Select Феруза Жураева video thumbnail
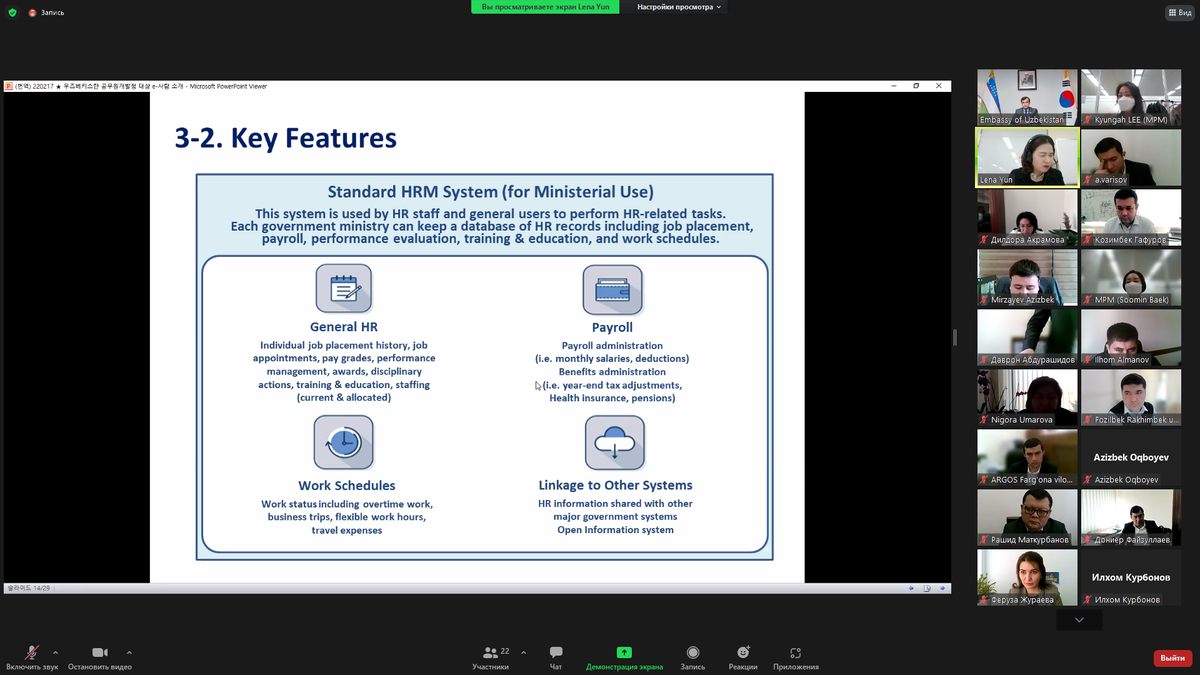 [x=1026, y=577]
